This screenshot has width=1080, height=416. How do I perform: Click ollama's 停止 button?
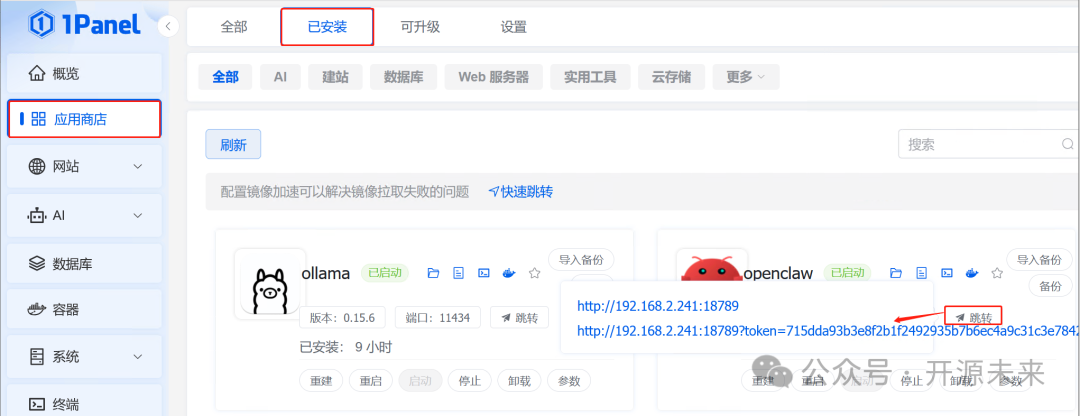click(470, 381)
